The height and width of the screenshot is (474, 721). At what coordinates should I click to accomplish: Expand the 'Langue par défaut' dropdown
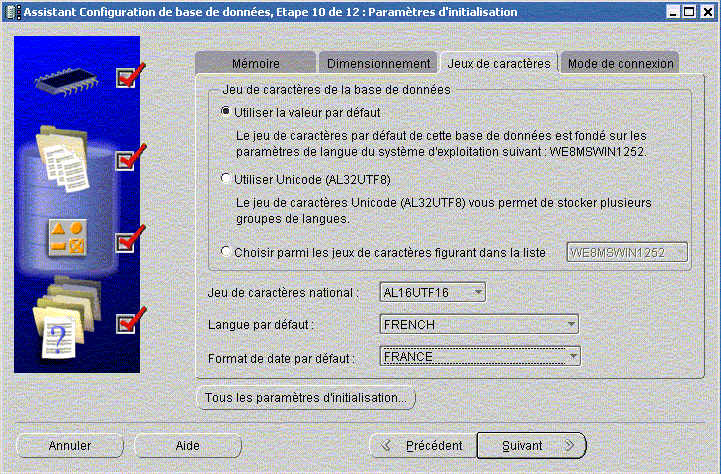479,324
